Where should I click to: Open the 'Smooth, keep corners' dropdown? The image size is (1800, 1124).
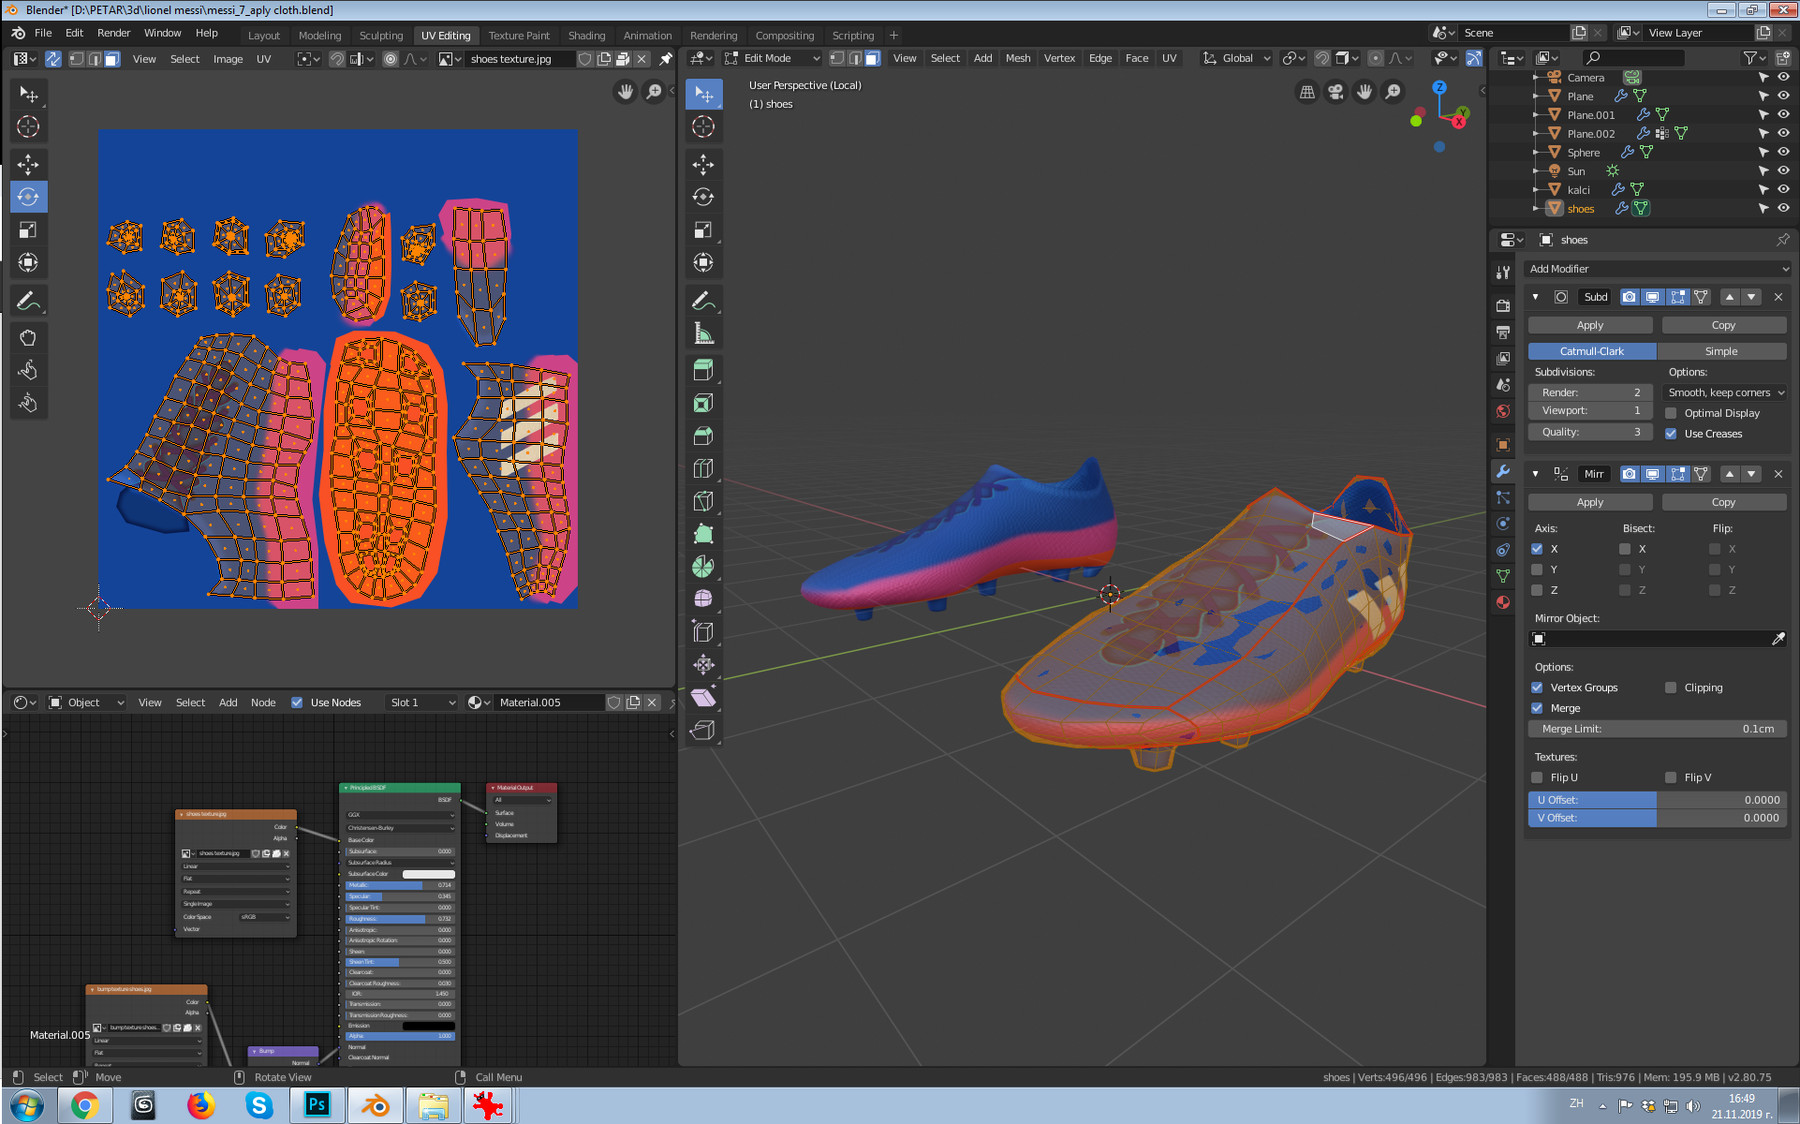point(1724,392)
